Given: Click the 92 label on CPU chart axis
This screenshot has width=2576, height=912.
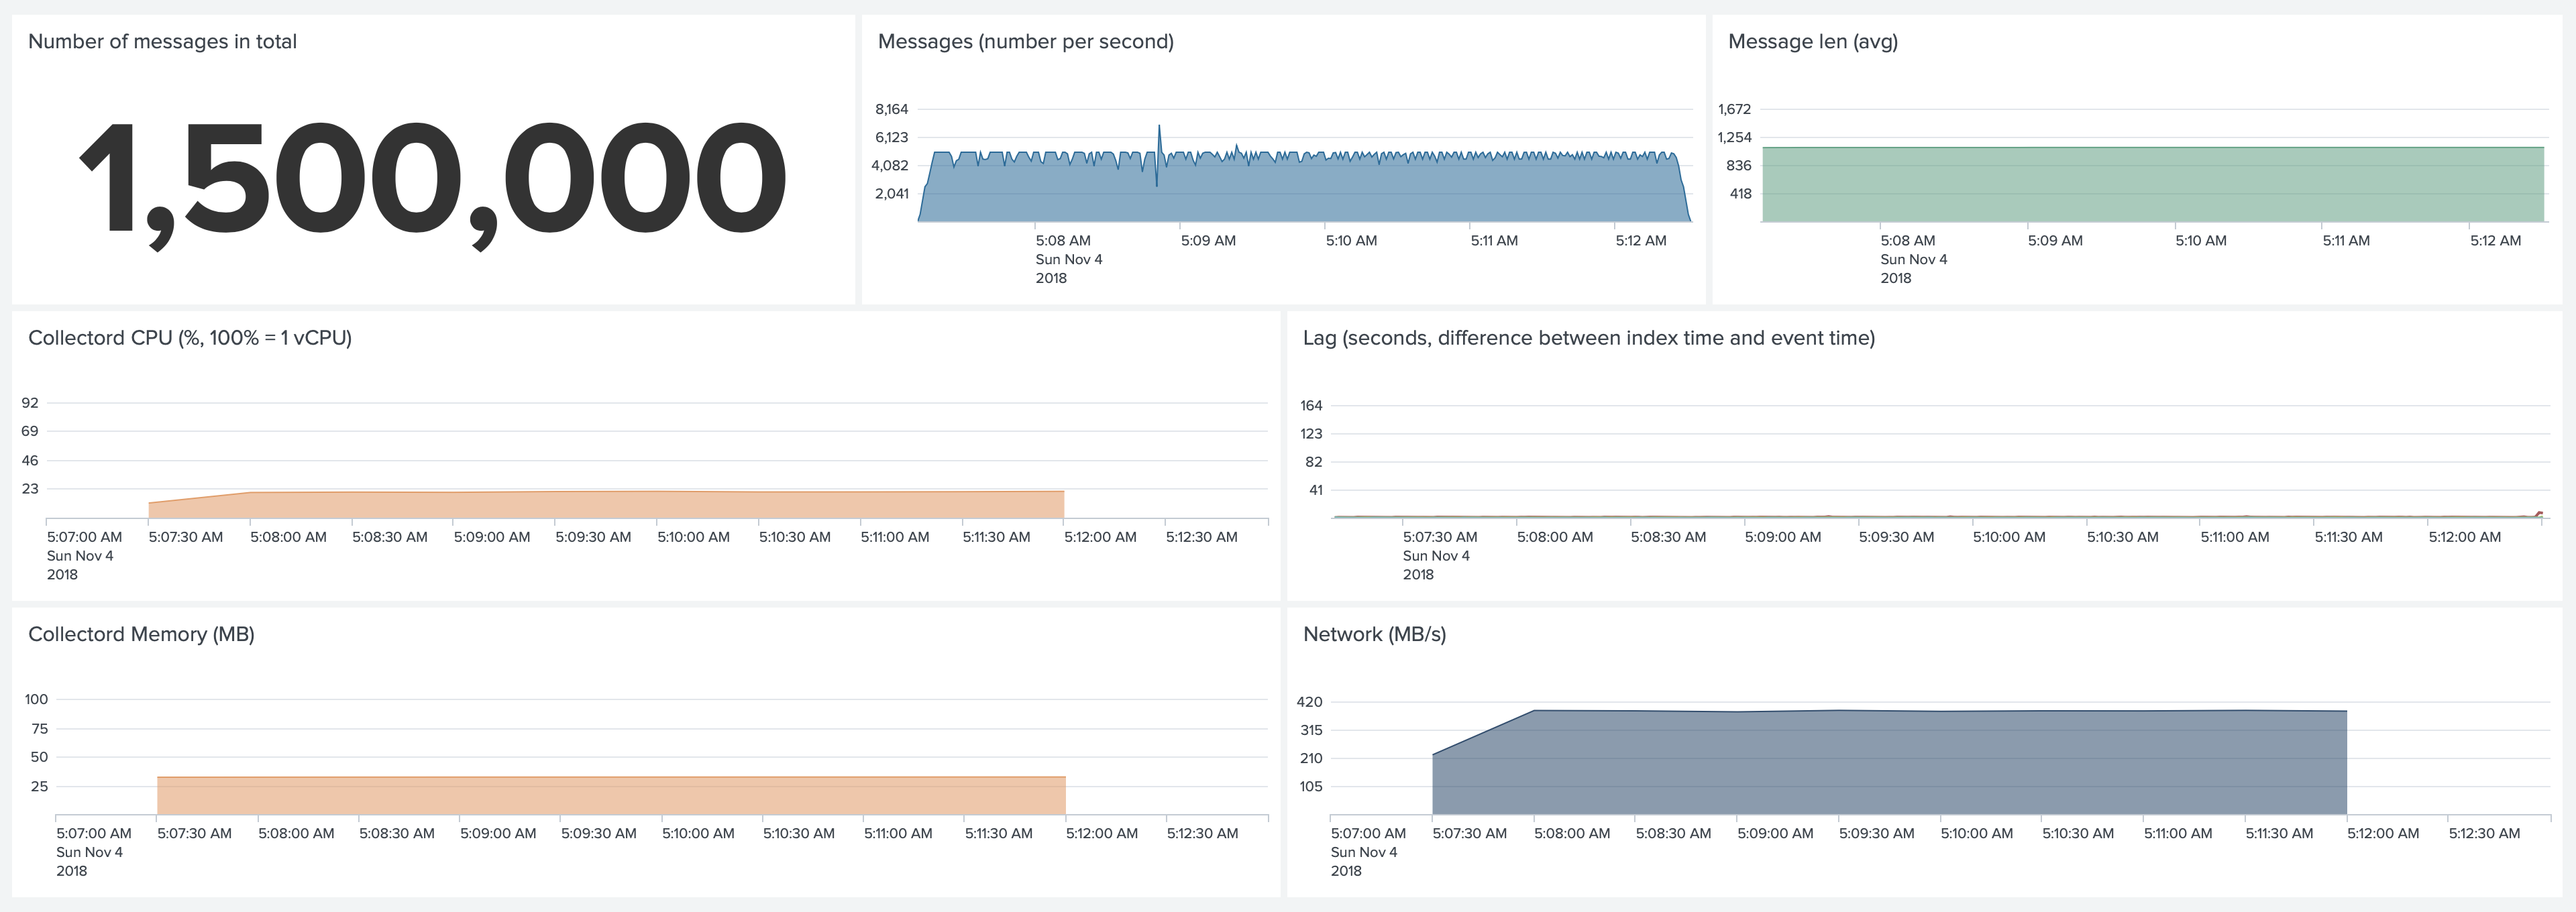Looking at the screenshot, I should [30, 403].
